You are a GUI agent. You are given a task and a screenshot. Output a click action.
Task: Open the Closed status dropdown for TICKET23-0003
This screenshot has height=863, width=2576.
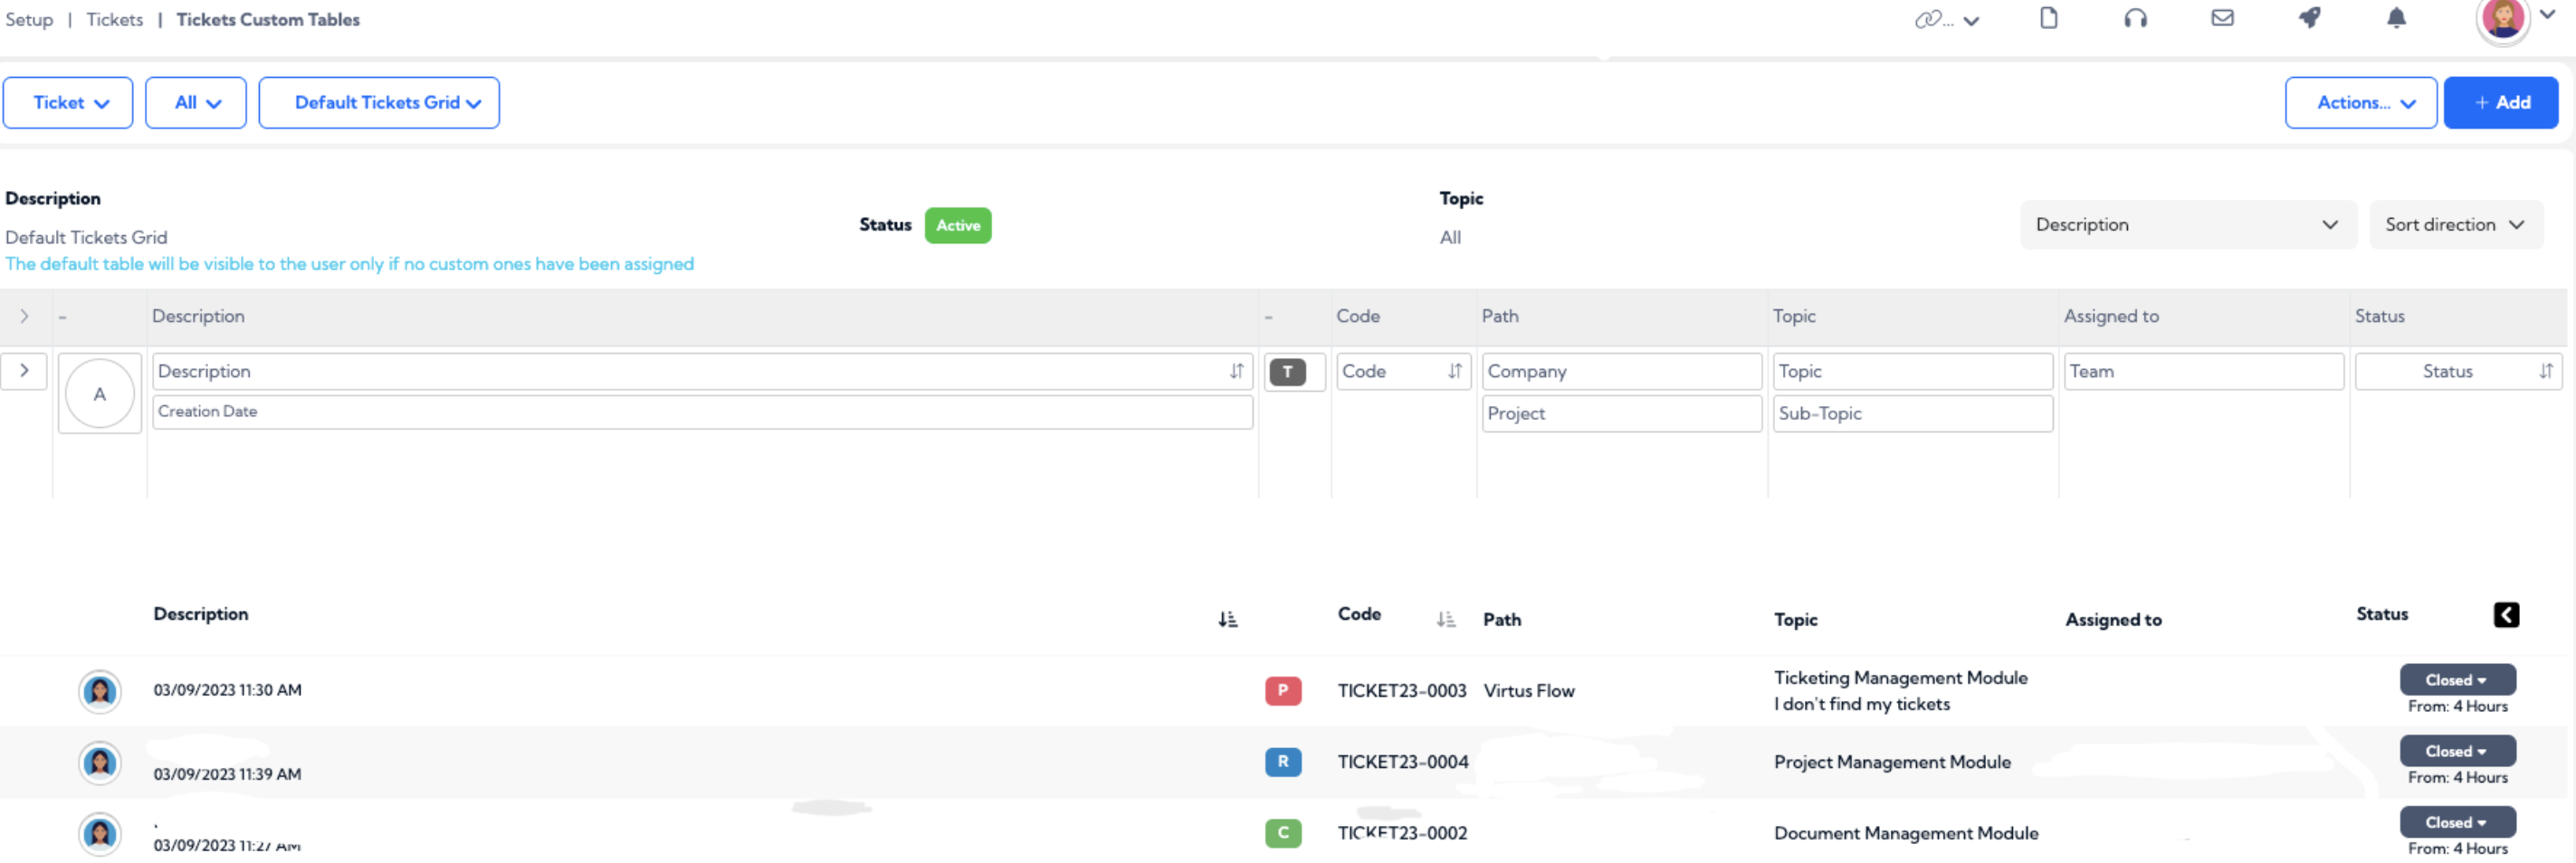(x=2457, y=680)
